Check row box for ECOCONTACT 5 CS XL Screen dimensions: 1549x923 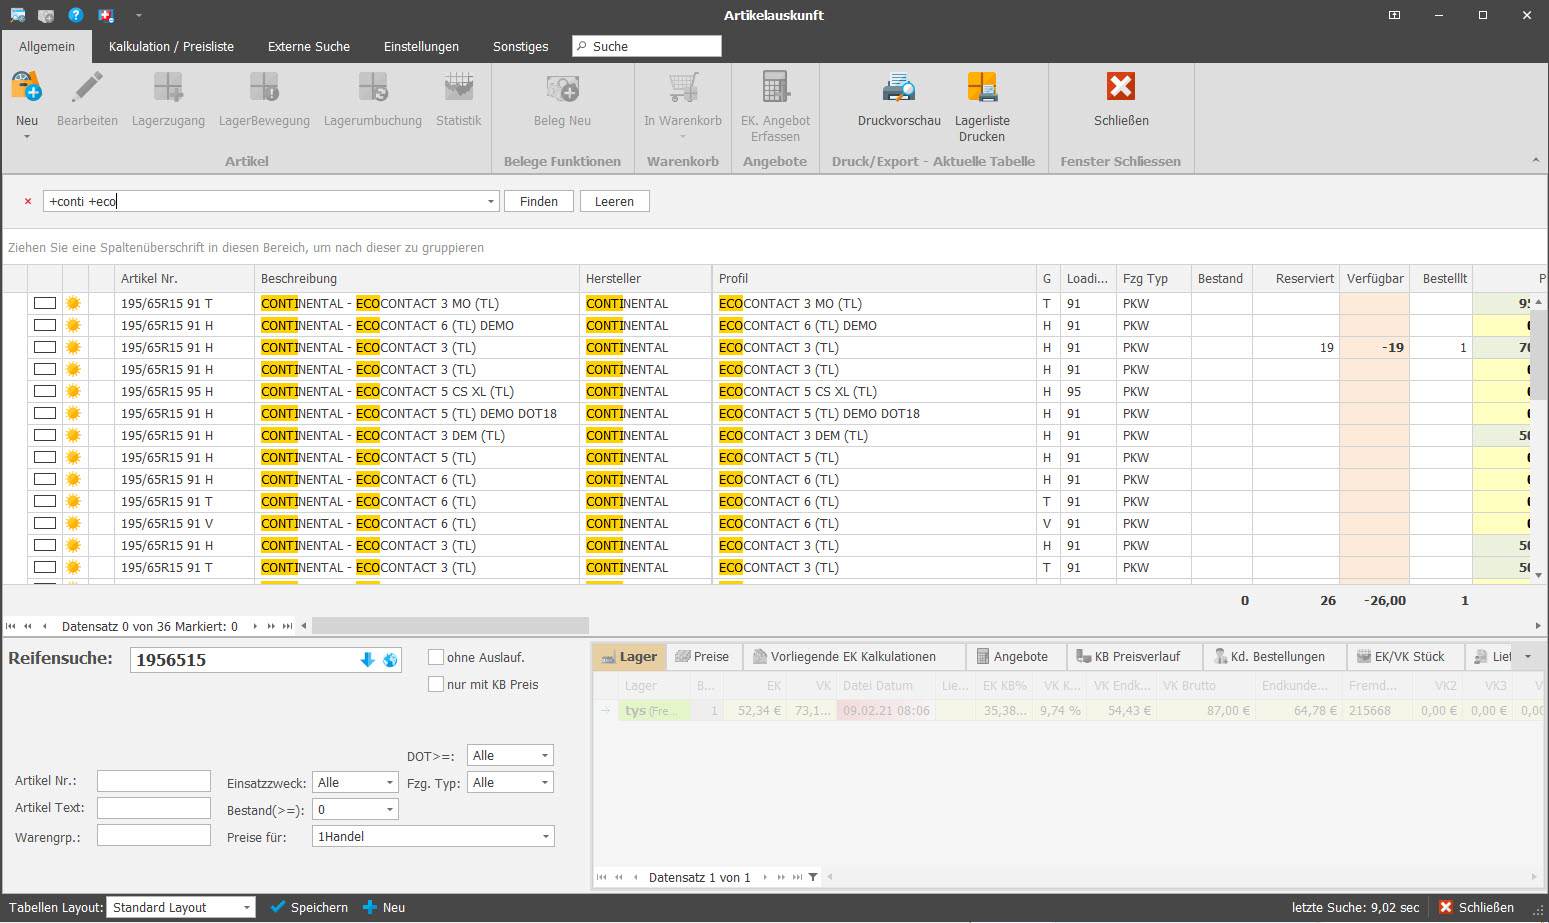click(x=45, y=391)
